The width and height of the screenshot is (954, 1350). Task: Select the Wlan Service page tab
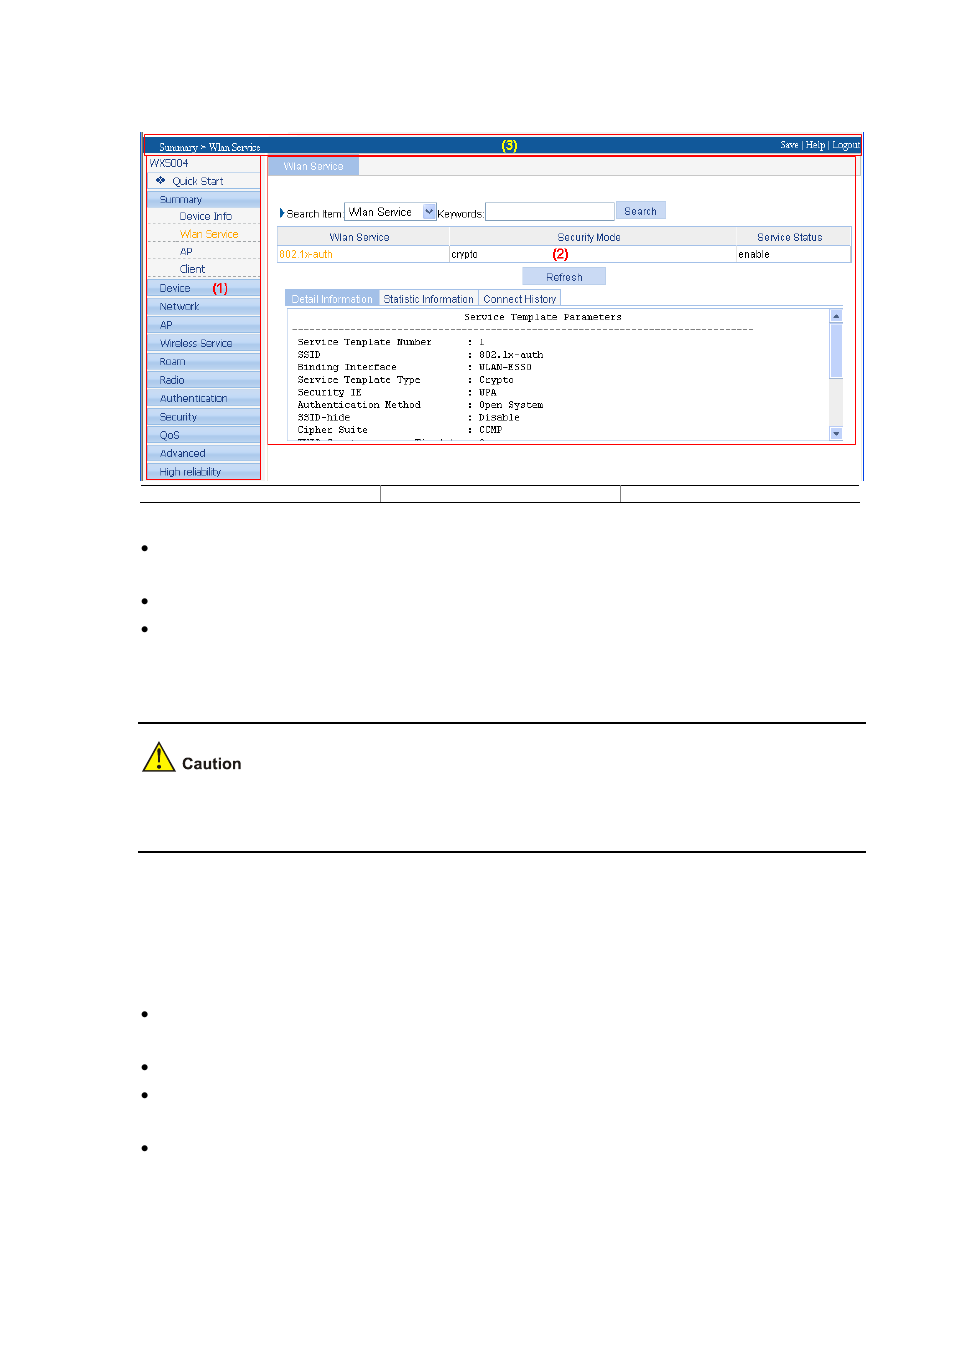[313, 166]
